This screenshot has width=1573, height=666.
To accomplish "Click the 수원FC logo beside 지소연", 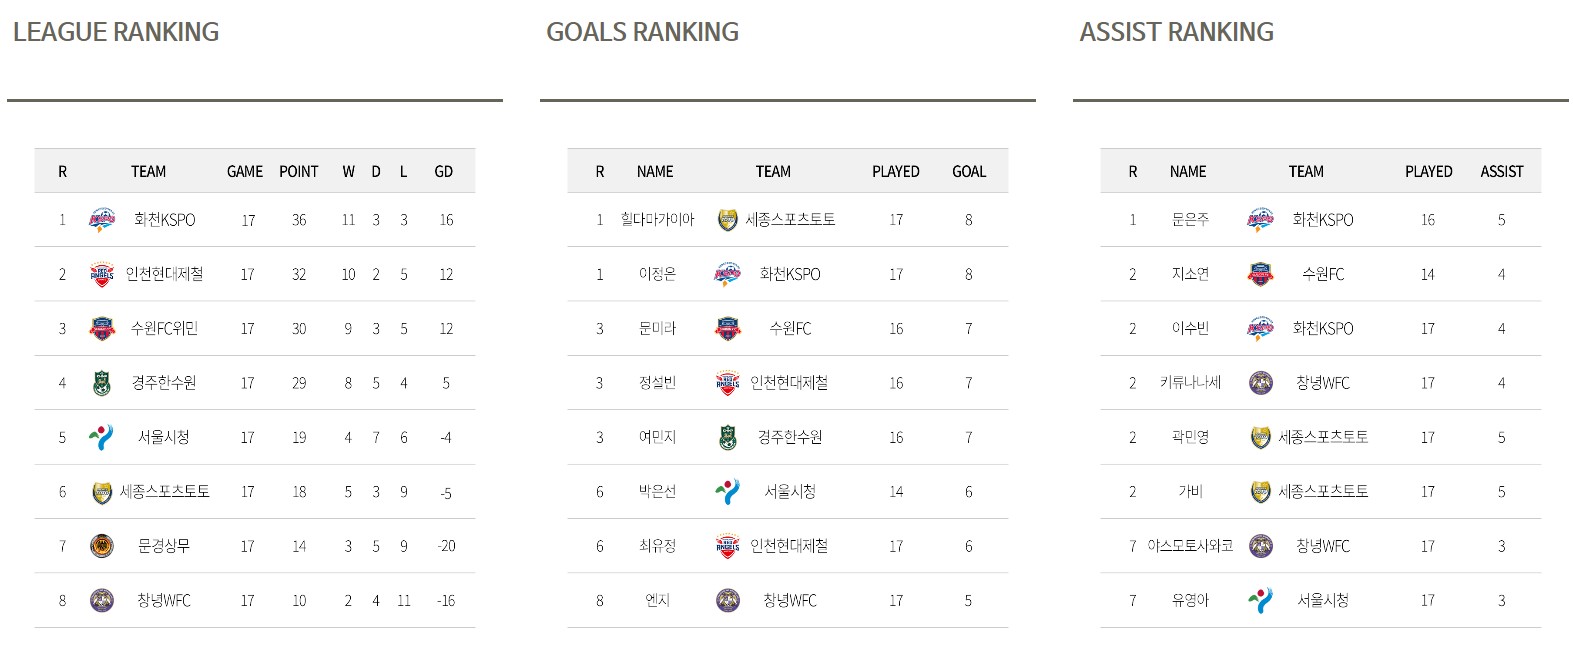I will 1261,274.
